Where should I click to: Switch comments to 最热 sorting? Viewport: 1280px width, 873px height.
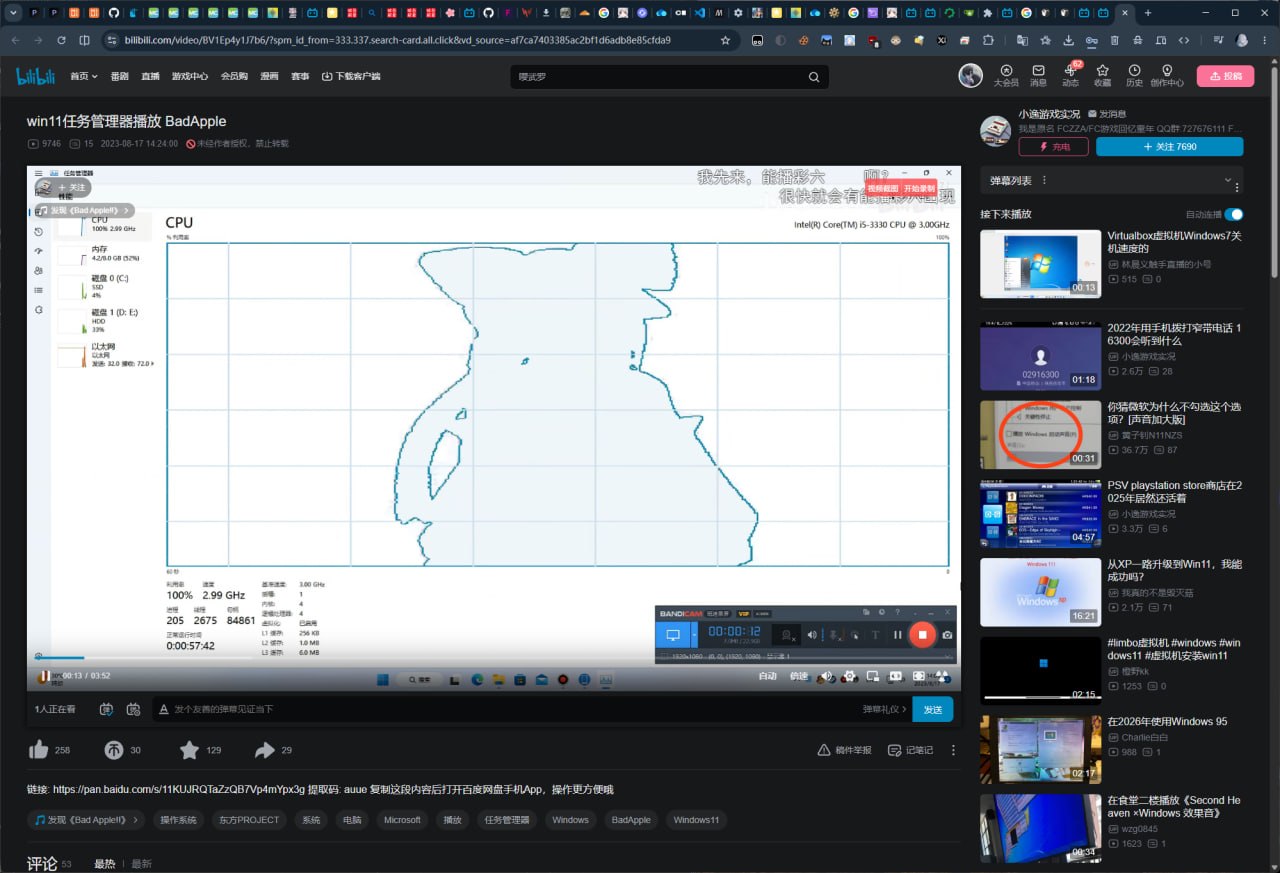click(x=104, y=864)
